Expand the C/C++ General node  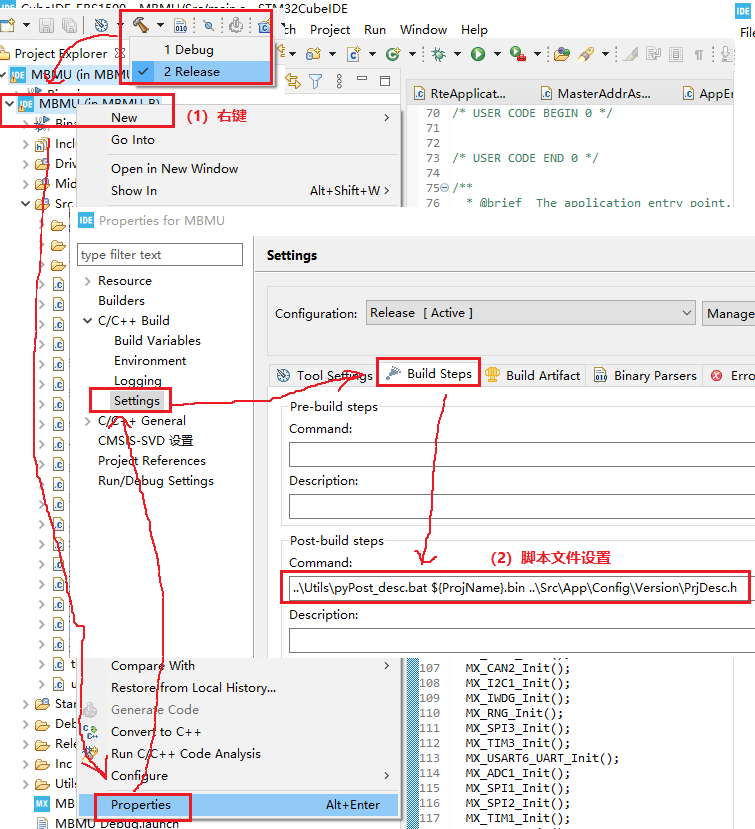88,421
